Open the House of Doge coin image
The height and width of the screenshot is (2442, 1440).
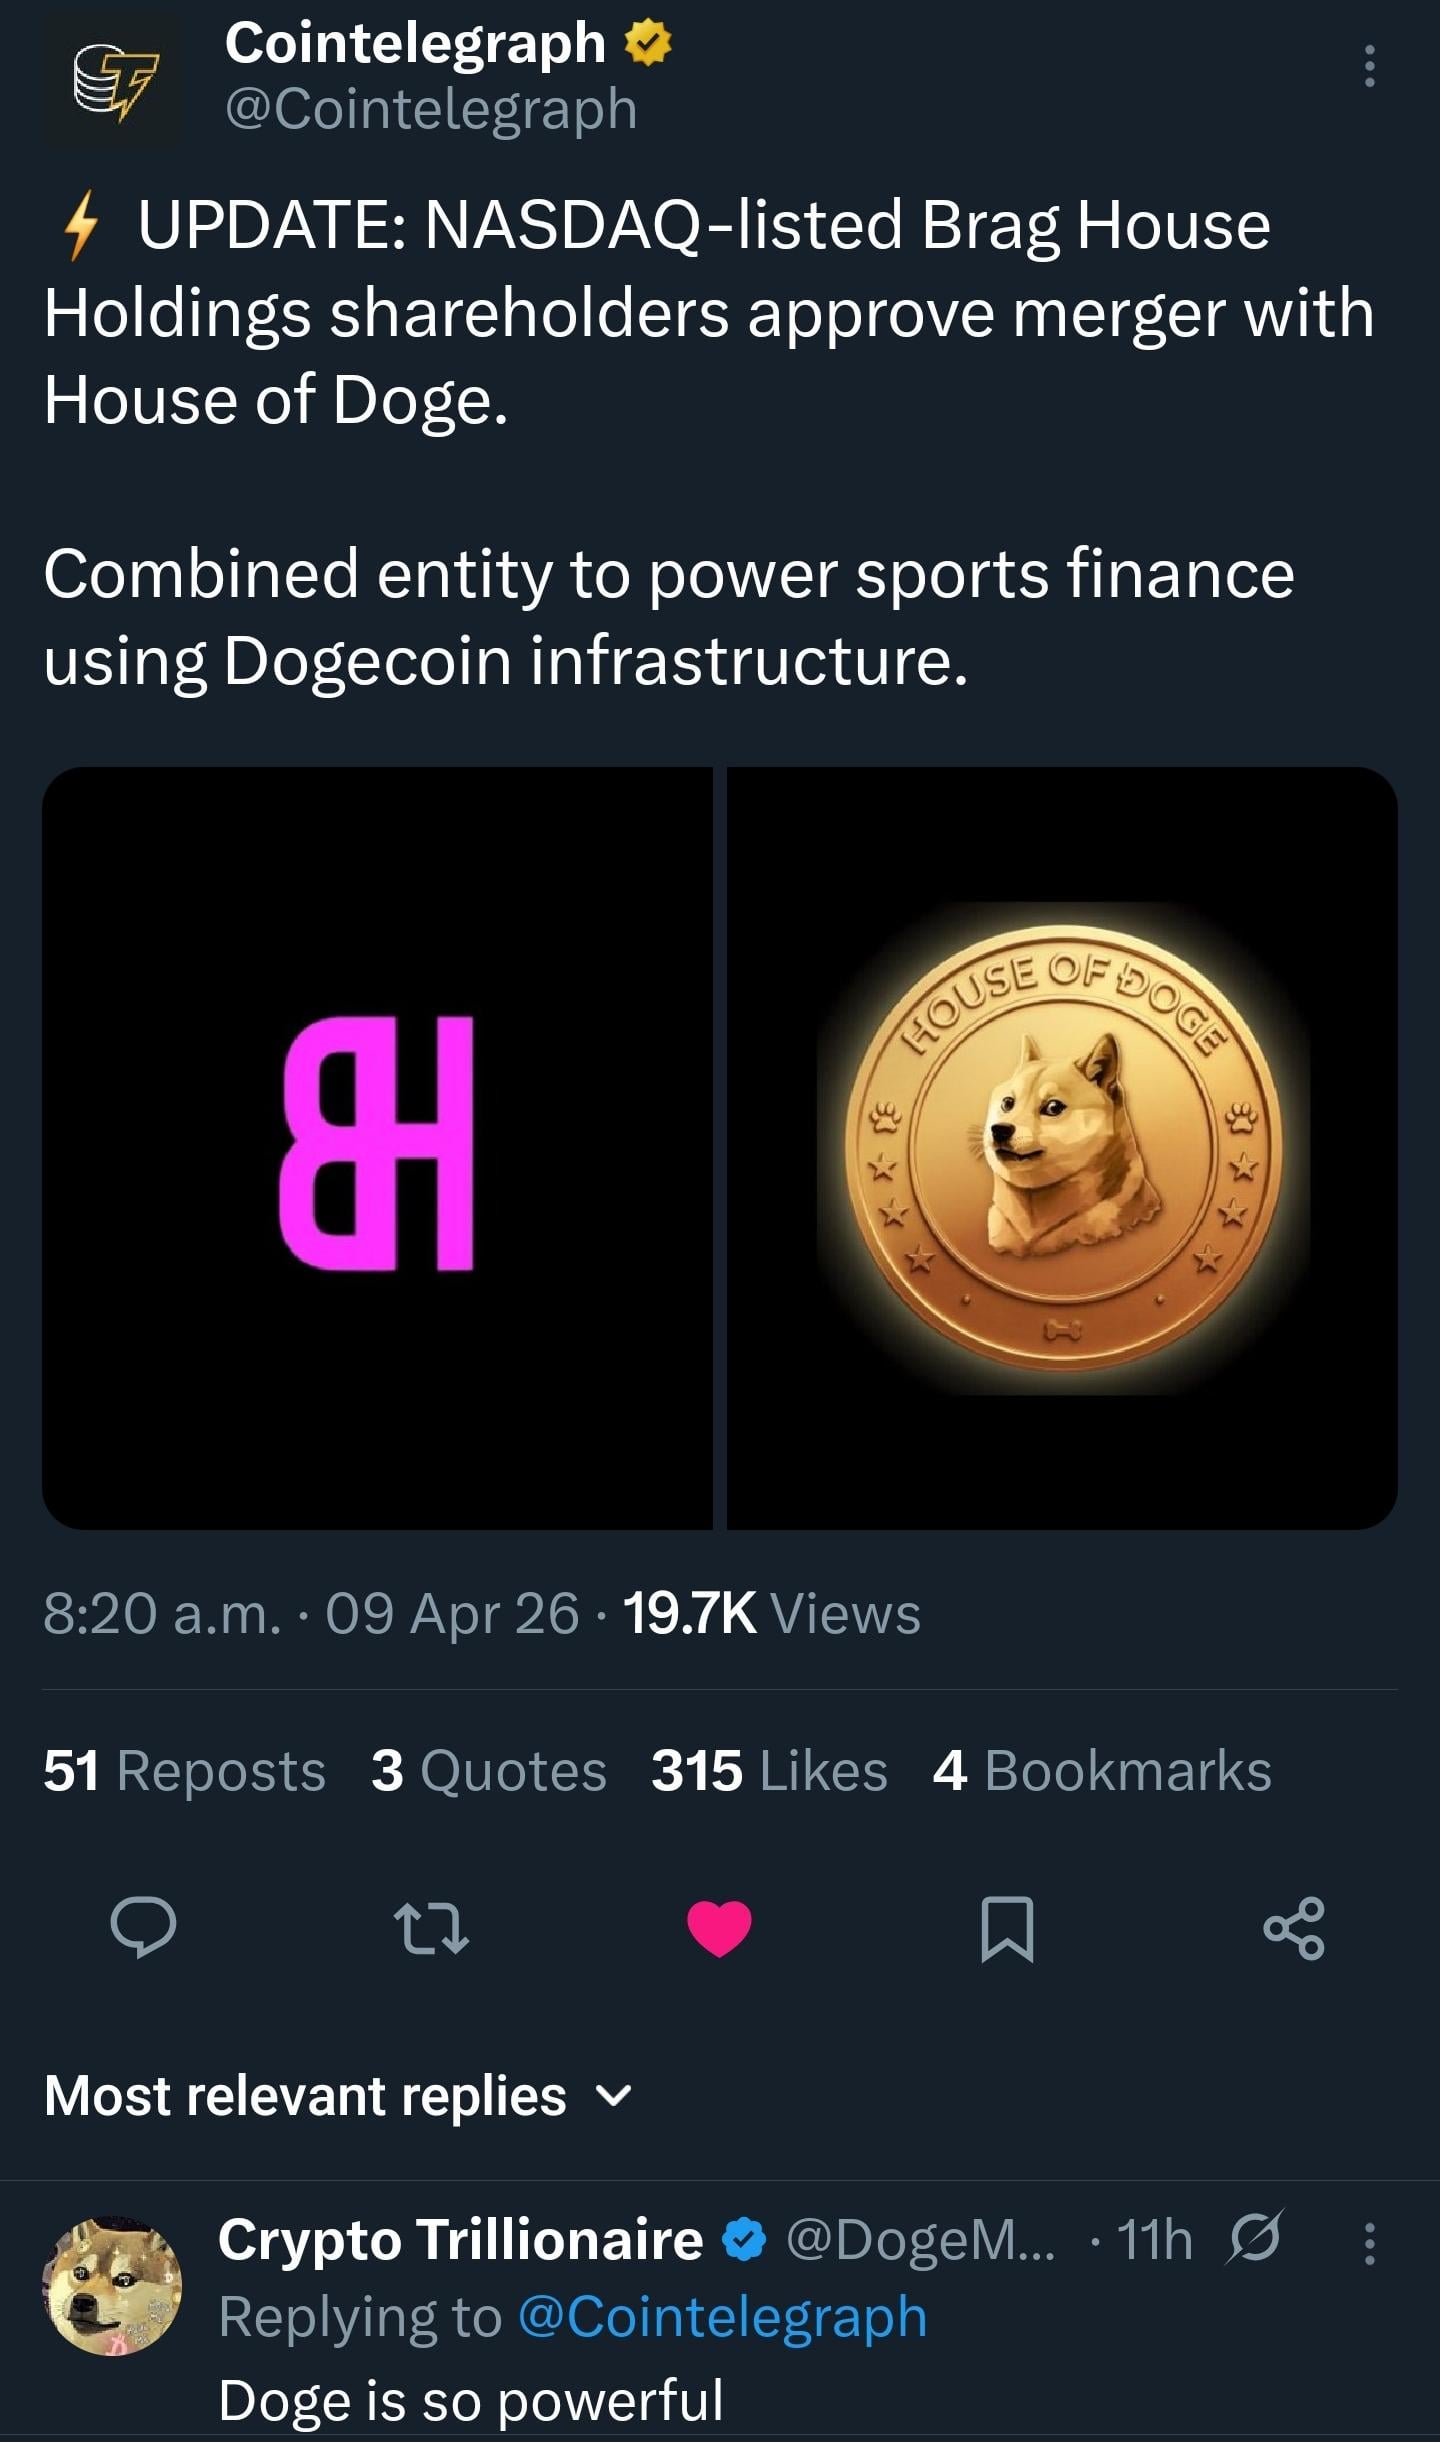click(x=1062, y=1147)
